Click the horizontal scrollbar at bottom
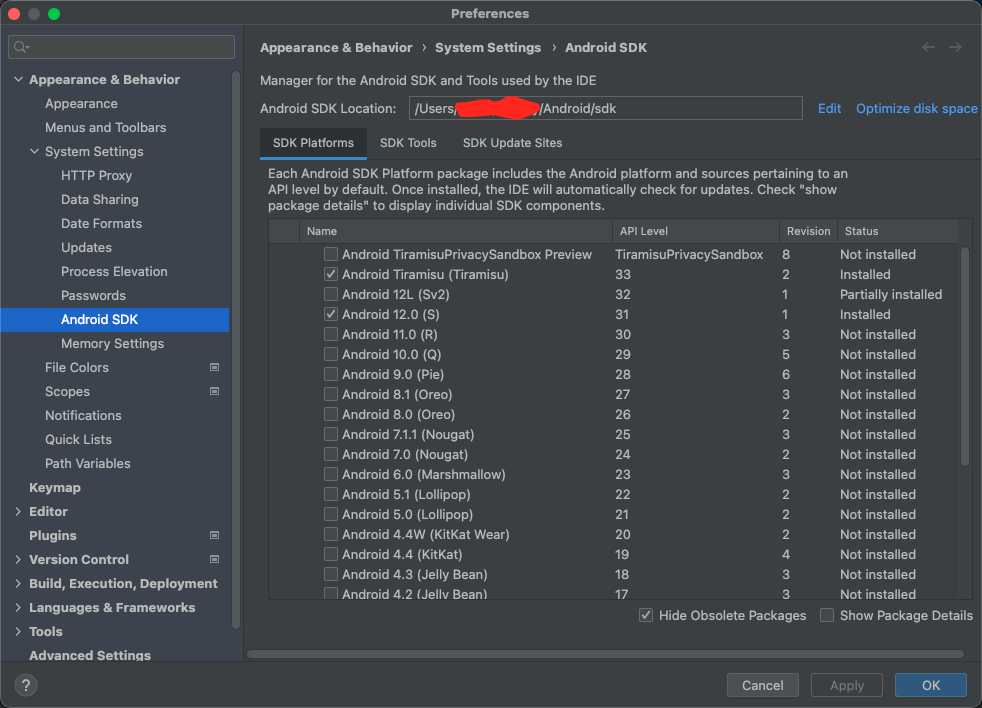The image size is (982, 708). coord(605,653)
